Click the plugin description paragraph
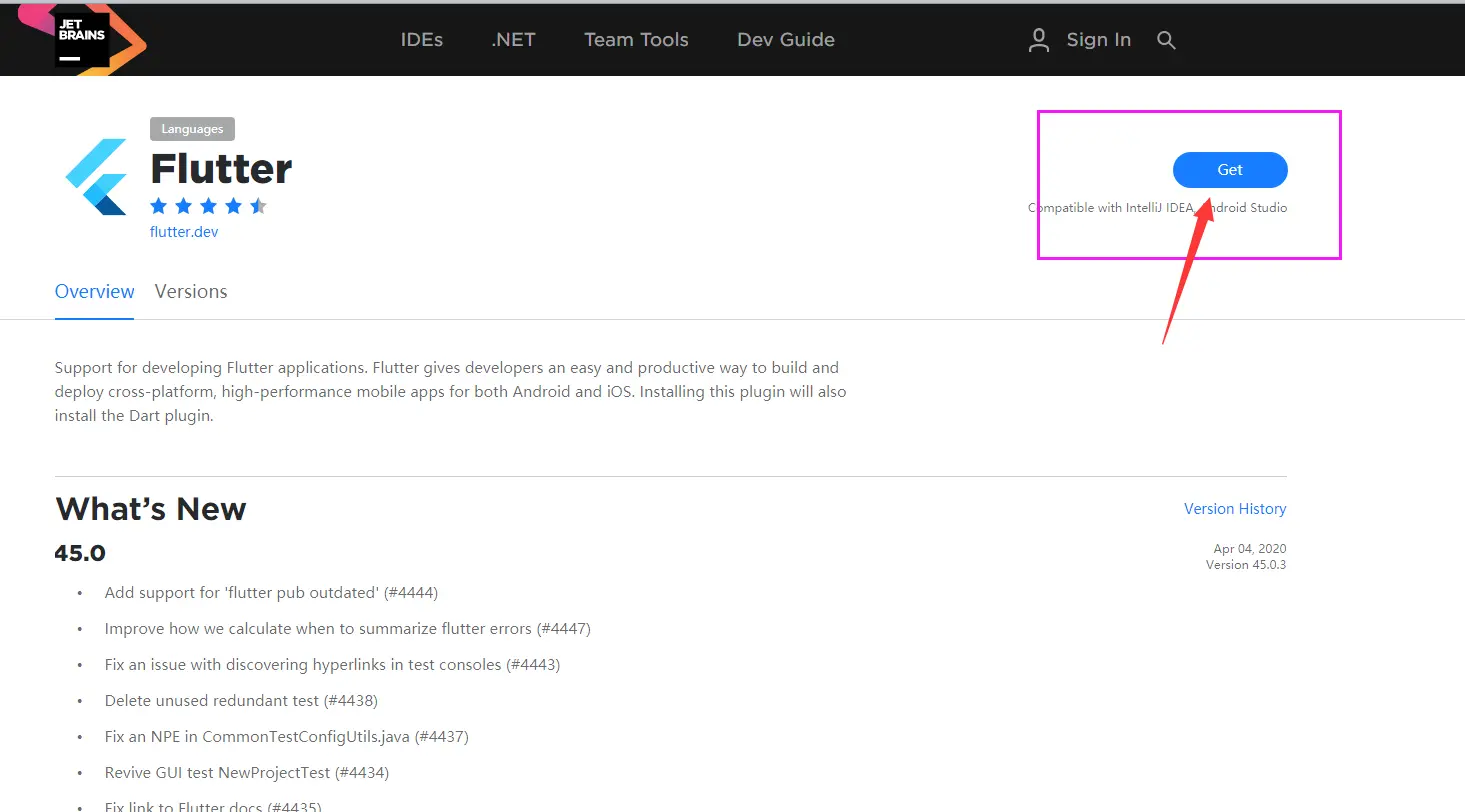The width and height of the screenshot is (1465, 812). (x=451, y=392)
